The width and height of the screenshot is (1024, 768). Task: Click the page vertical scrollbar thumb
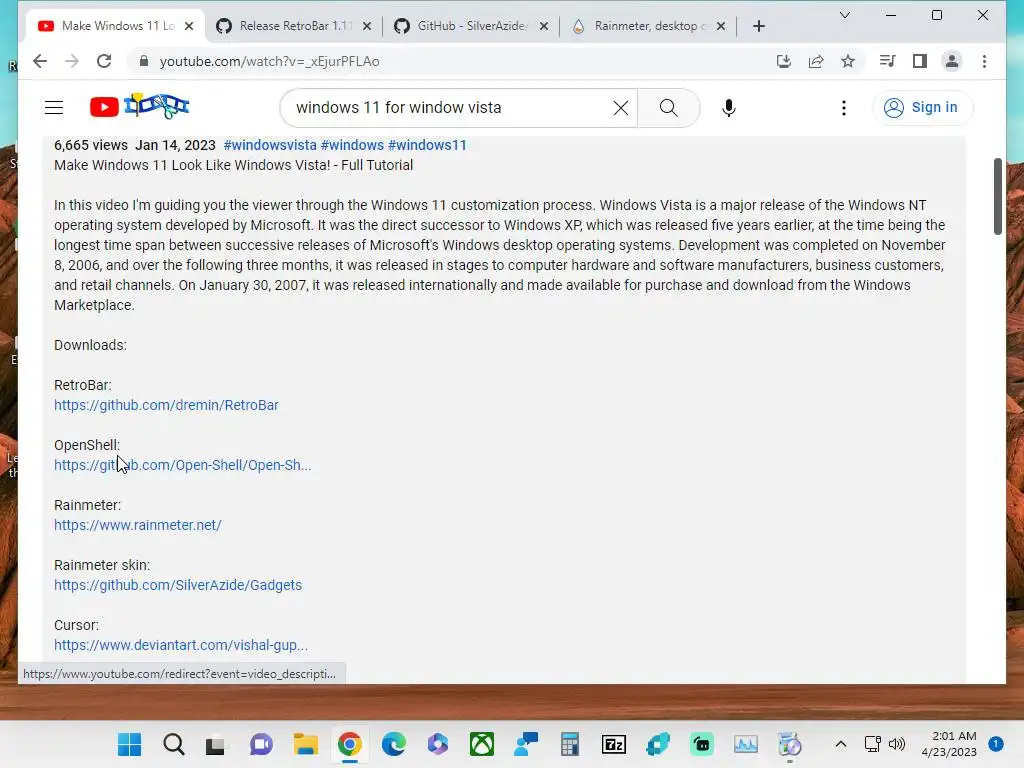[x=997, y=196]
